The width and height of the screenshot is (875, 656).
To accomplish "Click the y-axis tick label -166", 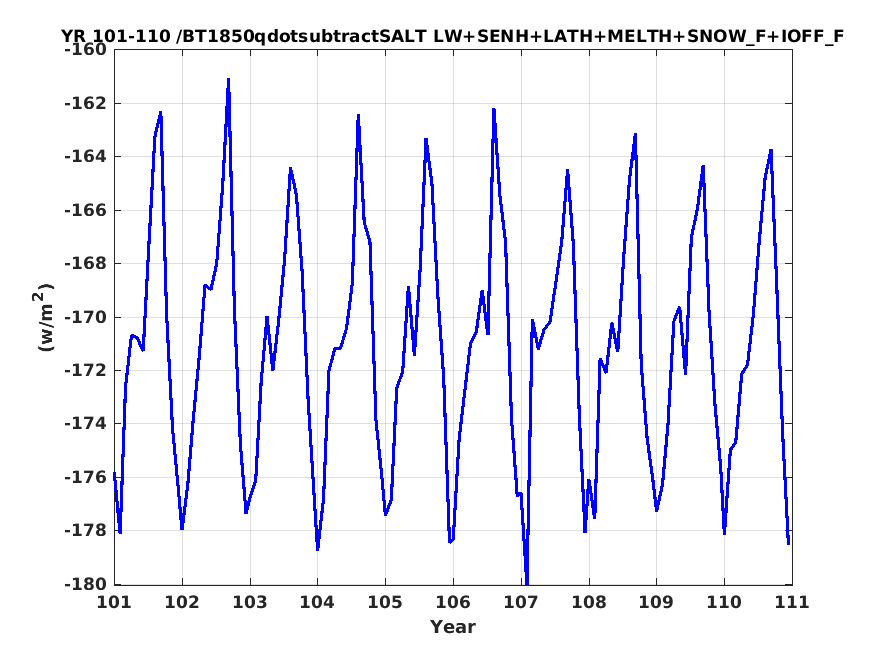I will tap(85, 210).
